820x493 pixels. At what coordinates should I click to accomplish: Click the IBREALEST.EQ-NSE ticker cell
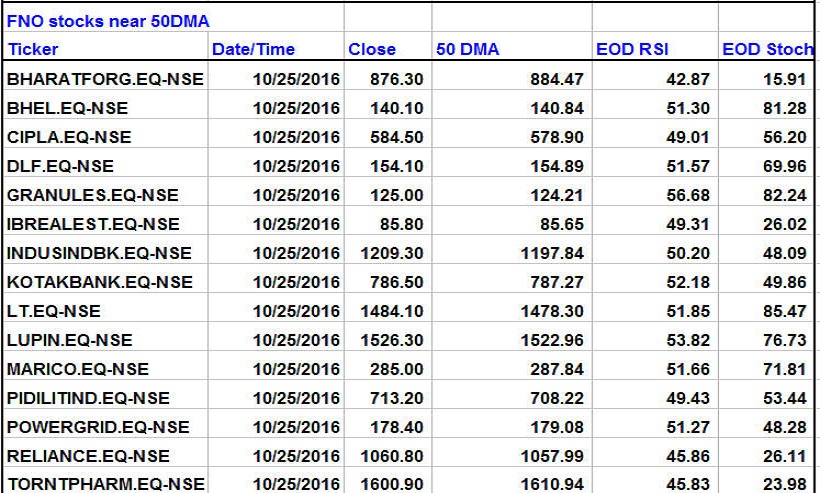(93, 224)
